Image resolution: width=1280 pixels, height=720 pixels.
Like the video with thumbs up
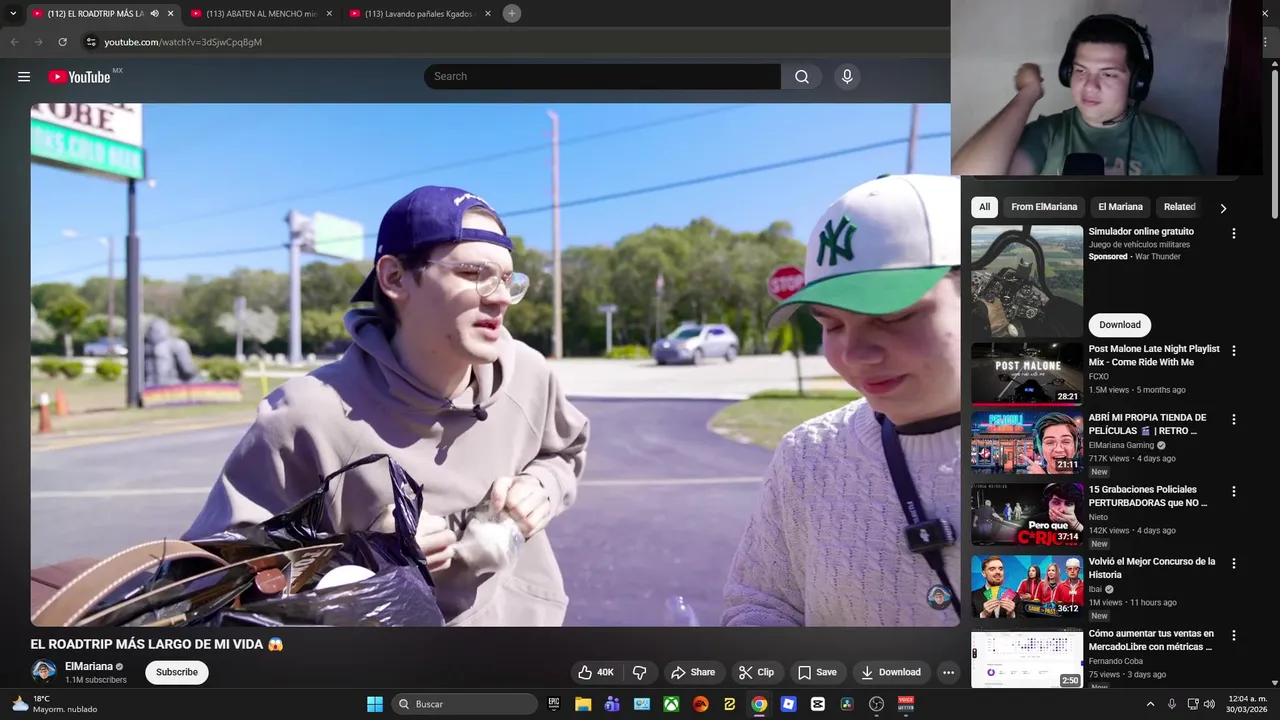596,672
